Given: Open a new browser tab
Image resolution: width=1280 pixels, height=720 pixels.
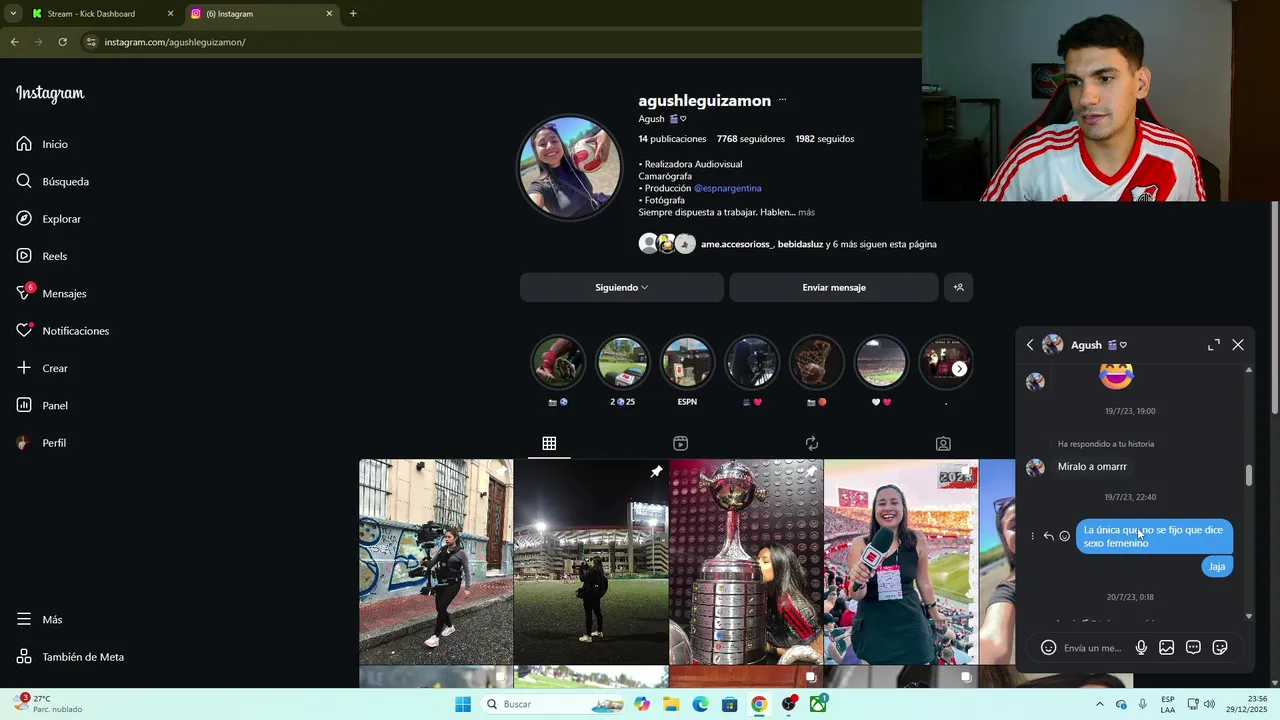Looking at the screenshot, I should point(353,14).
